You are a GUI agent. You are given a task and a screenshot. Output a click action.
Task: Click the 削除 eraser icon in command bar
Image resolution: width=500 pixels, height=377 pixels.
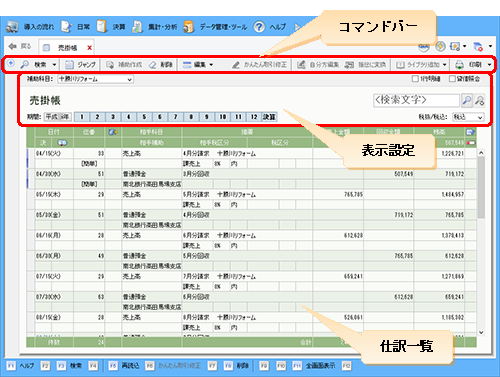[x=153, y=65]
